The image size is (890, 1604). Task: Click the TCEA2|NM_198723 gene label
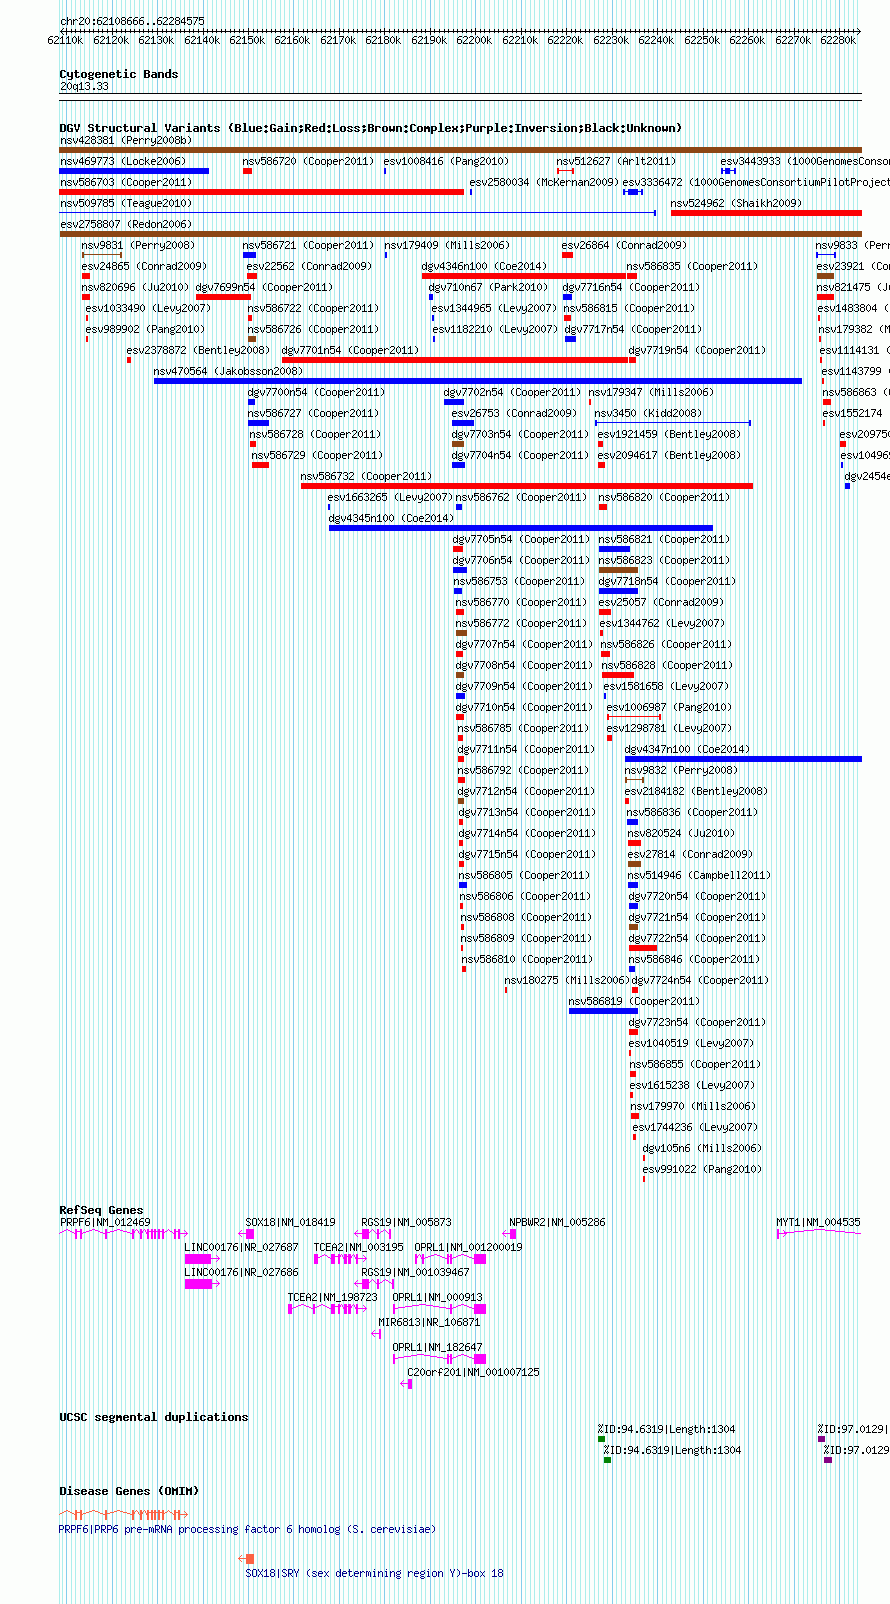click(x=333, y=1297)
